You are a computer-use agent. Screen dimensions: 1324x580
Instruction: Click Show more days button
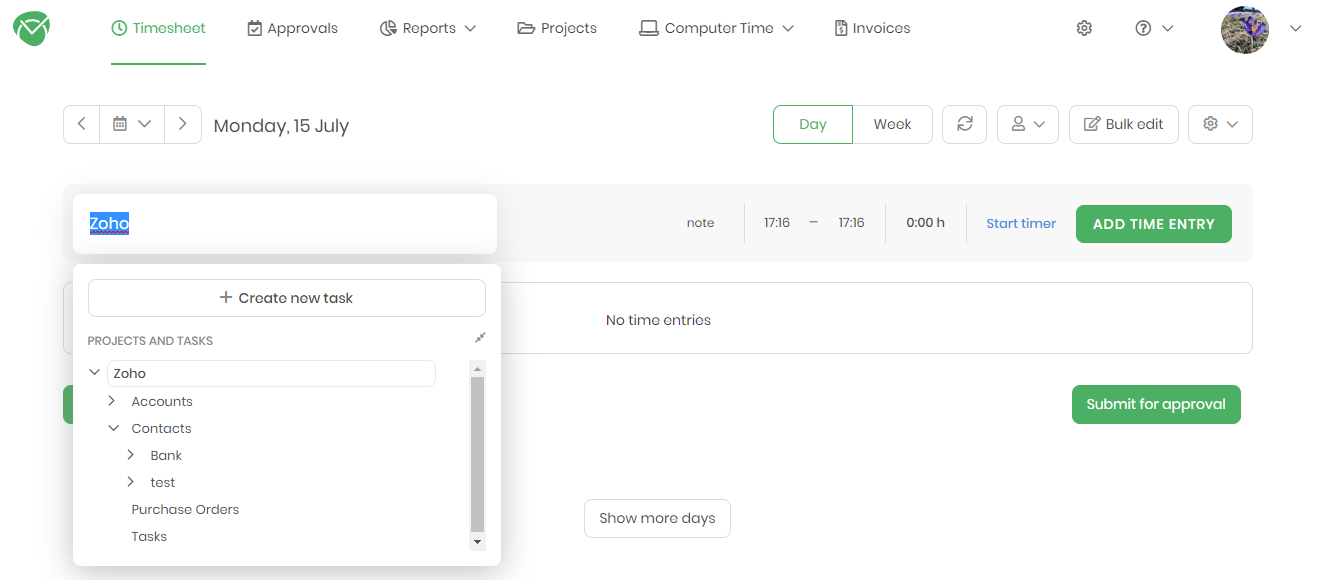click(x=657, y=518)
